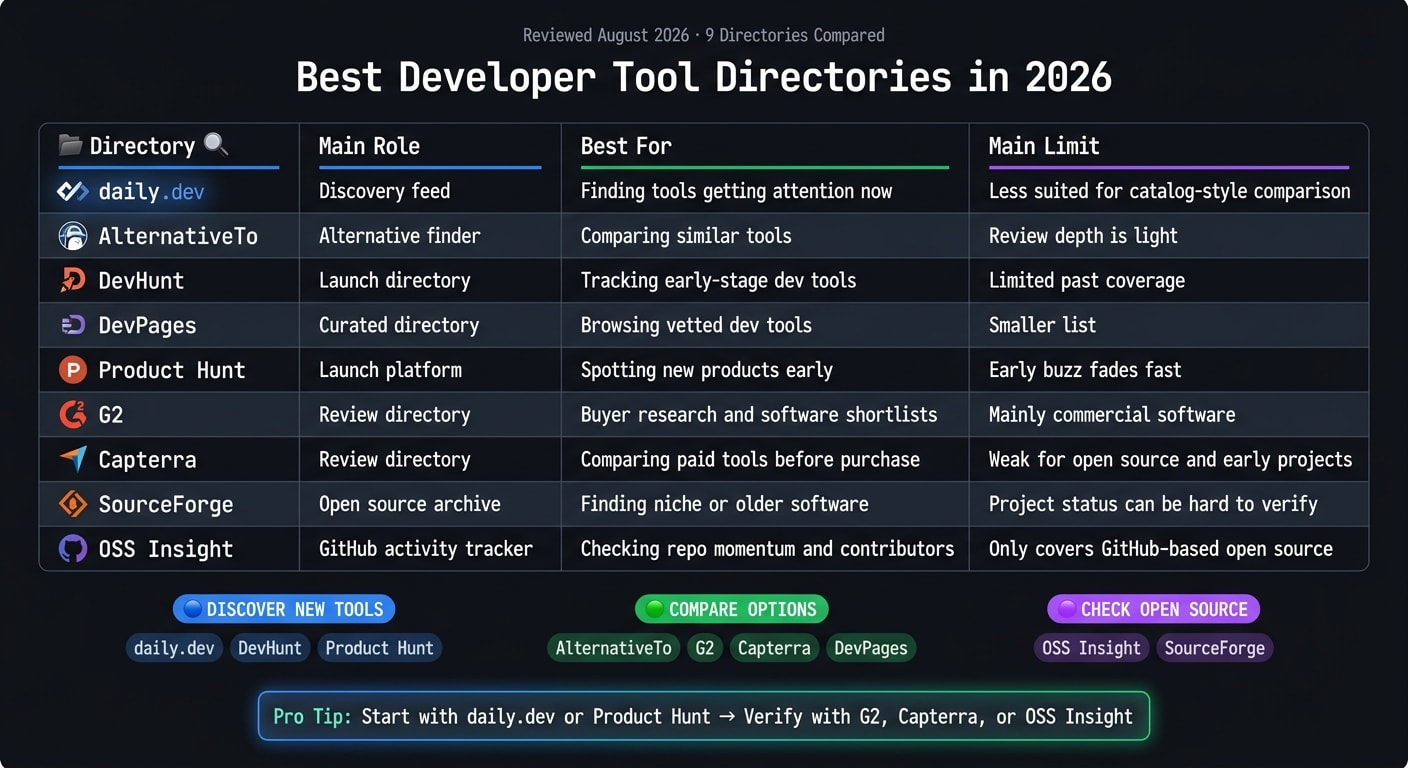Click the 'Alternative finder' cell
The height and width of the screenshot is (768, 1408).
pos(399,236)
